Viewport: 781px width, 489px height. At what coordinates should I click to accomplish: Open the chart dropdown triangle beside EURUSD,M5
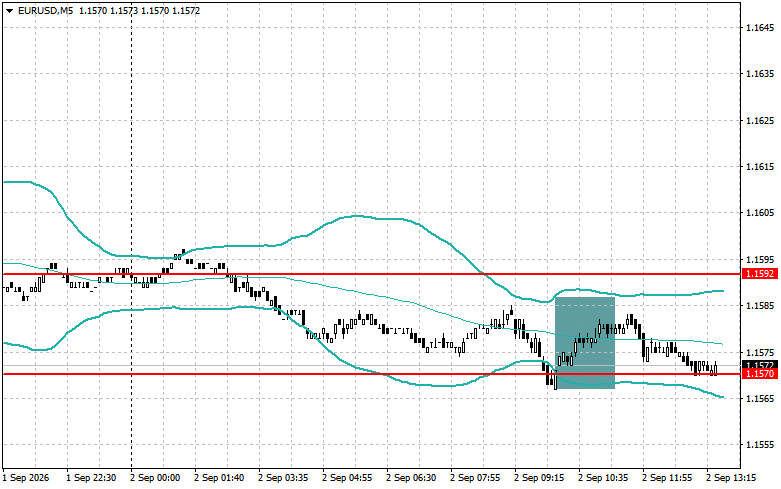(x=9, y=10)
